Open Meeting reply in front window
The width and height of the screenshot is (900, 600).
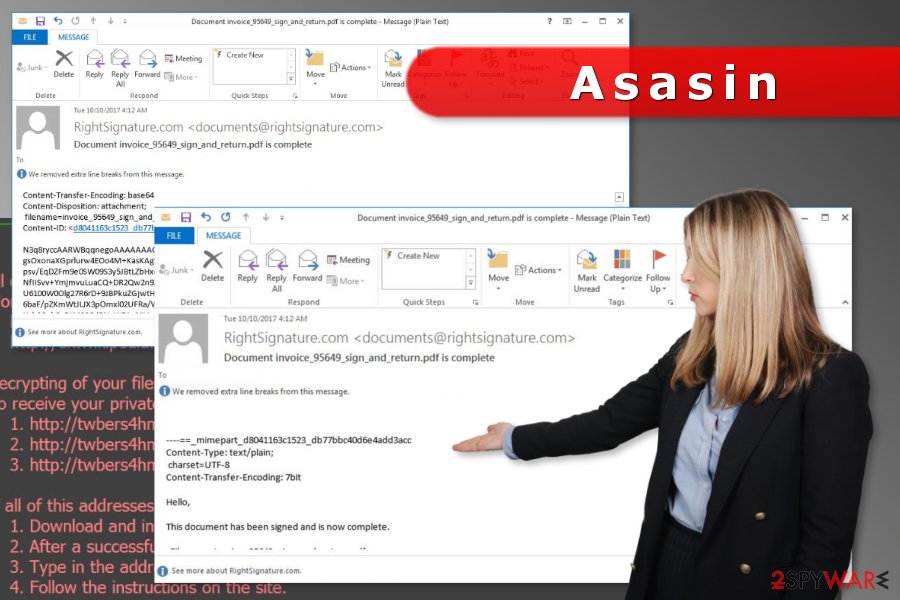point(348,260)
